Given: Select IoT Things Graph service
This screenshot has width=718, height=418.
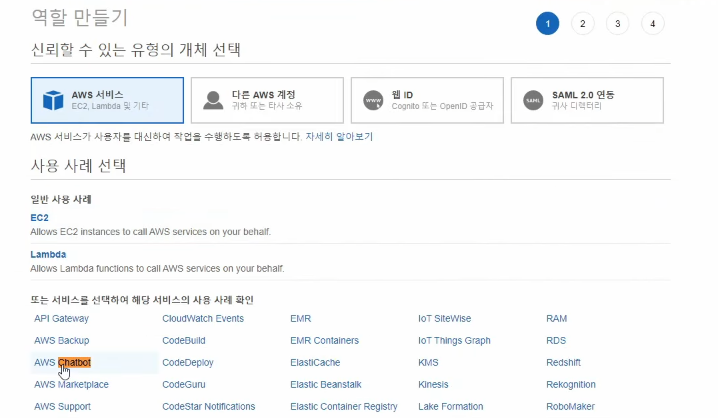Looking at the screenshot, I should [x=454, y=341].
